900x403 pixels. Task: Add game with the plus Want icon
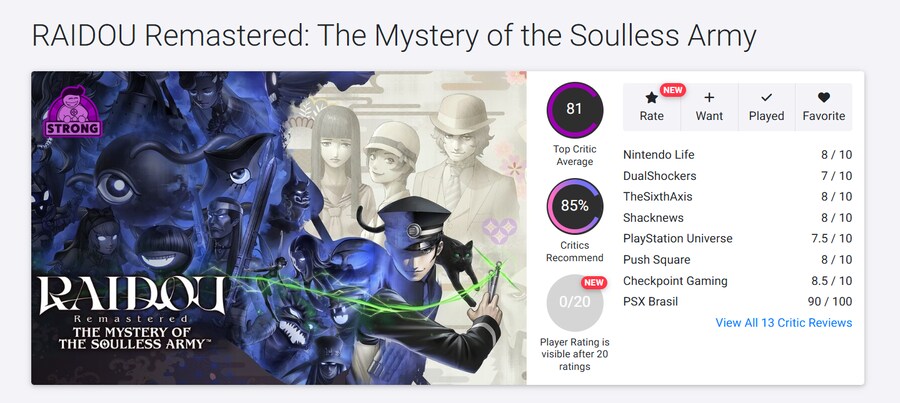point(709,98)
